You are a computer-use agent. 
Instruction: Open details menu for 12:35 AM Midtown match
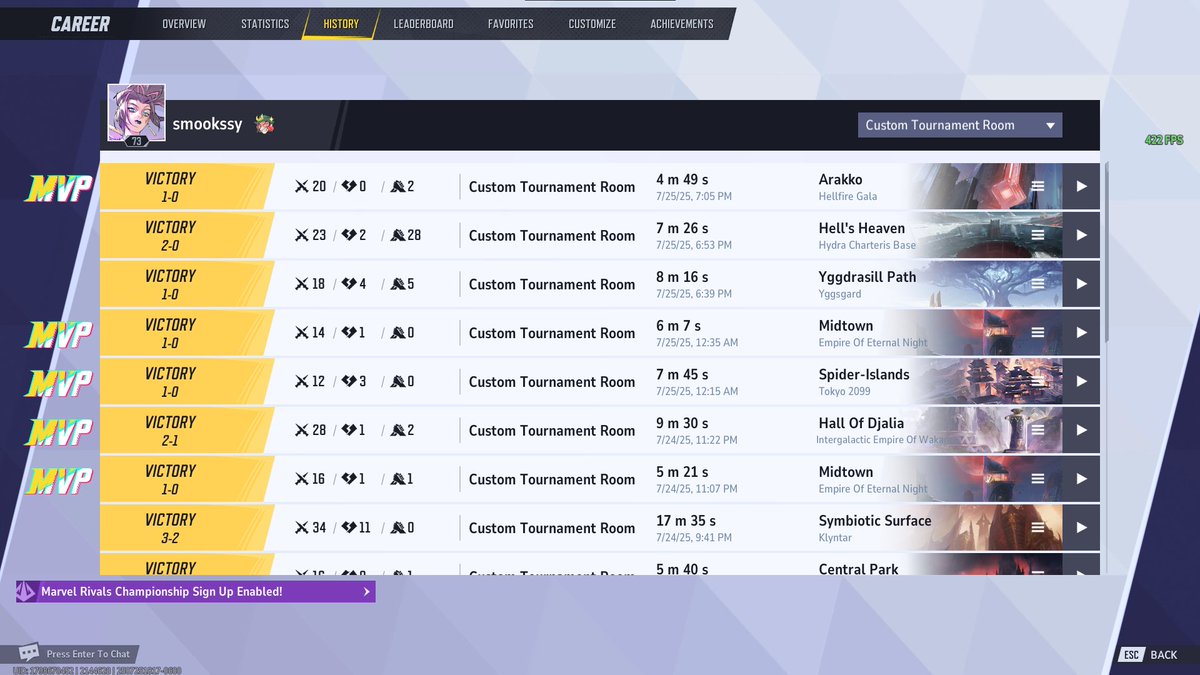1038,333
